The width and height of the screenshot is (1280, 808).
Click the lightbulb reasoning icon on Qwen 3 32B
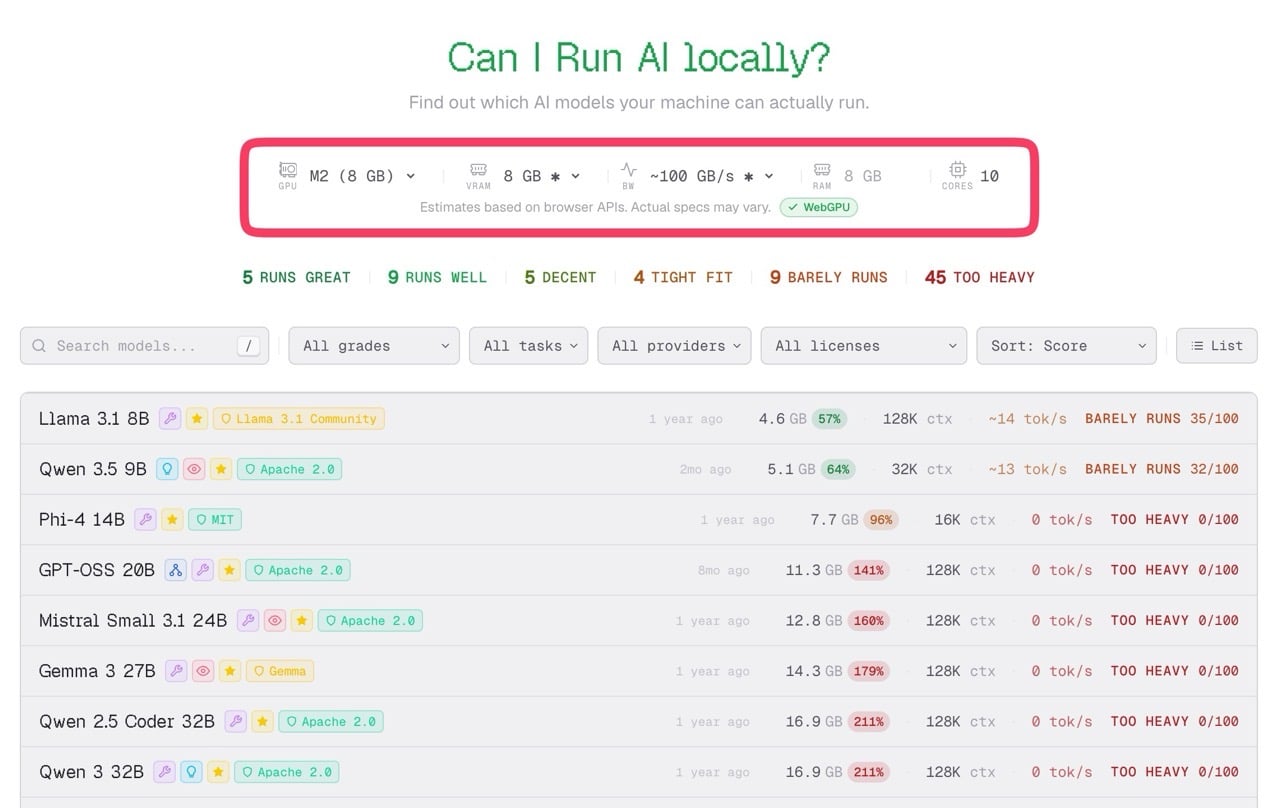189,772
